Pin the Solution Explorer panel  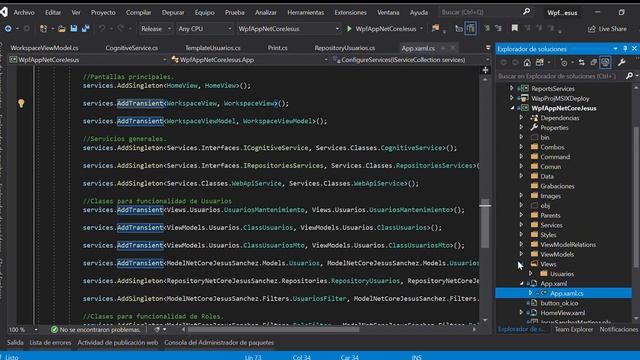[625, 49]
